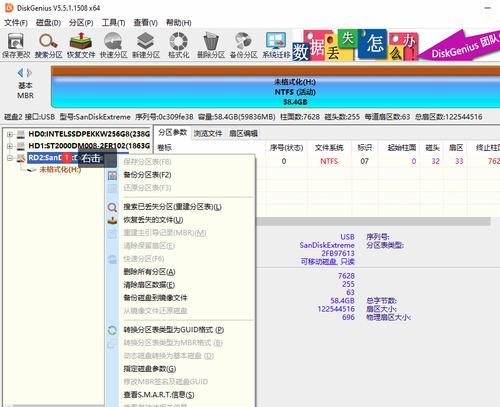Click the icon beside 转换分区表类型为GUID格式
The width and height of the screenshot is (500, 407).
[112, 330]
